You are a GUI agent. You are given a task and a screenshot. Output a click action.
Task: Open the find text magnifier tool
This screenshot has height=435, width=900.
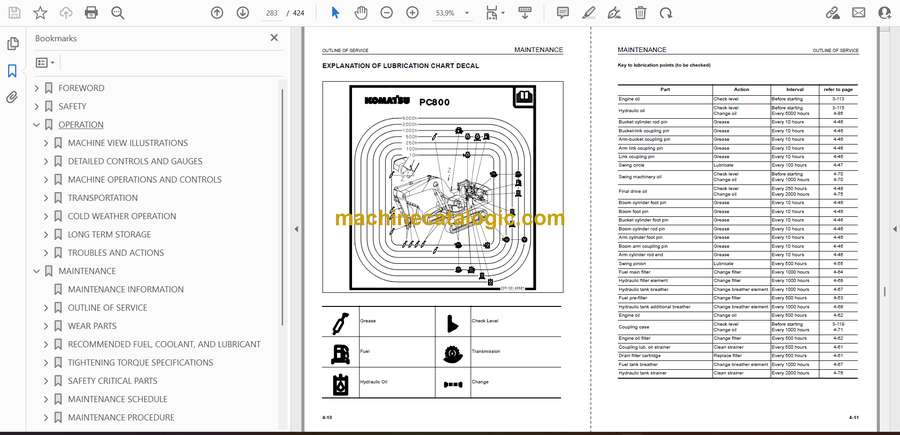click(x=118, y=13)
